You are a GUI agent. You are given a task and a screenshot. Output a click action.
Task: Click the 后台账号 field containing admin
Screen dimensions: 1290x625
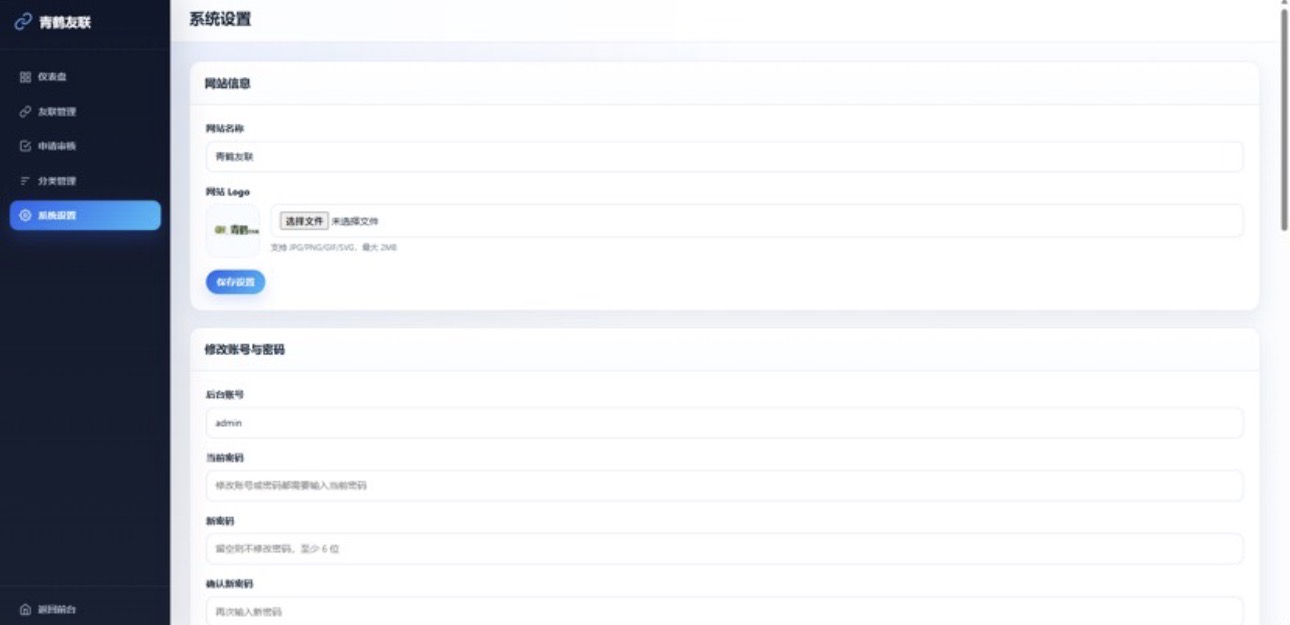725,423
